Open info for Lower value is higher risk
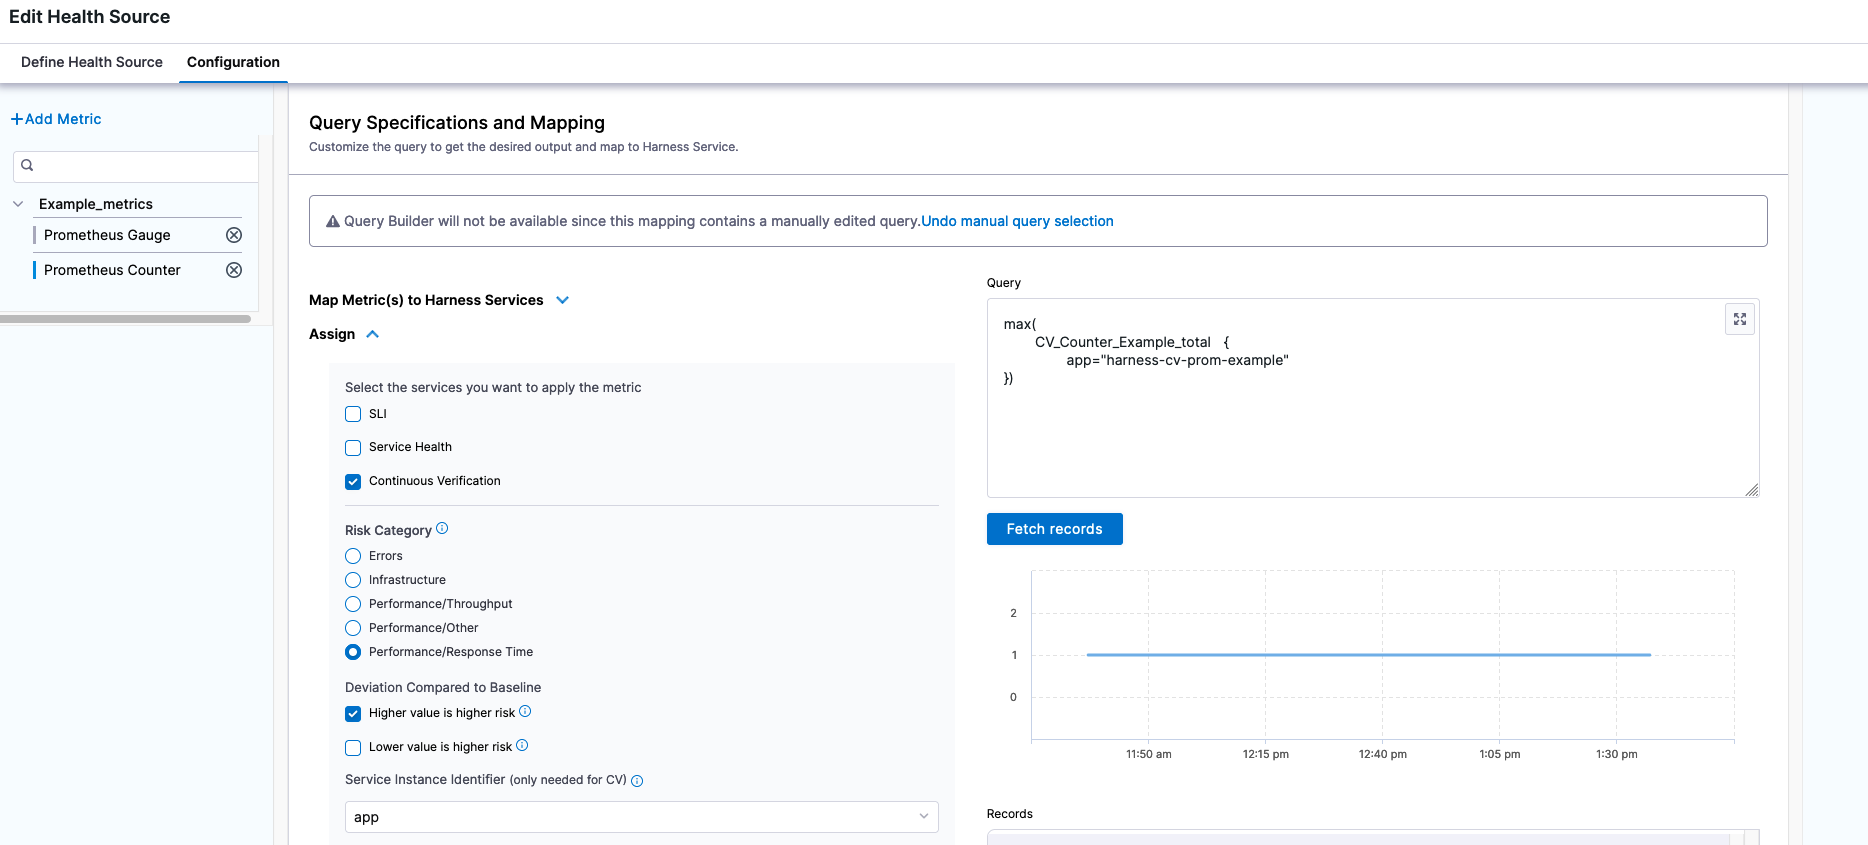Image resolution: width=1868 pixels, height=845 pixels. [522, 745]
